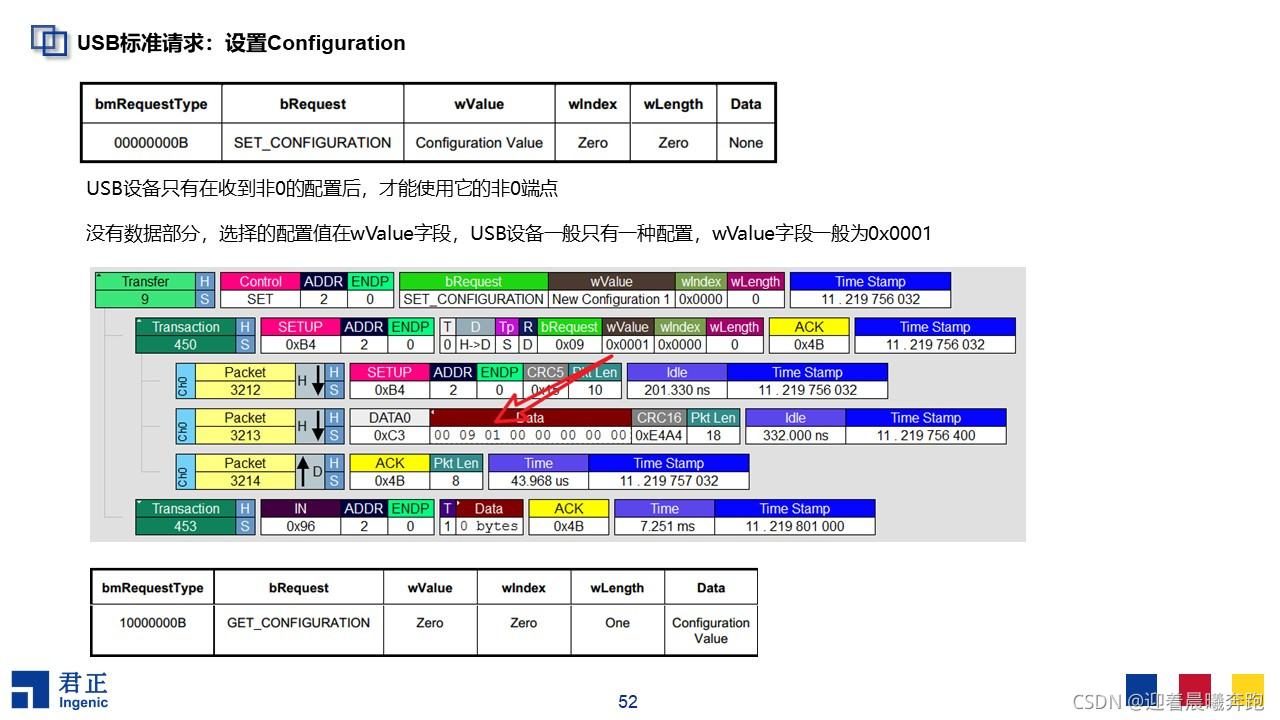Image resolution: width=1280 pixels, height=720 pixels.
Task: Click the GET_CONFIGURATION cell in the bottom table
Action: [x=299, y=629]
